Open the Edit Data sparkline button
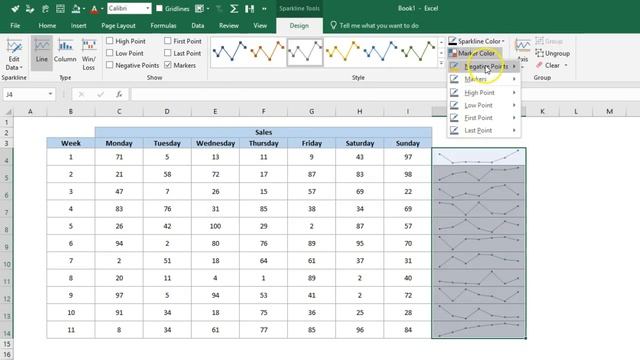 coord(14,55)
